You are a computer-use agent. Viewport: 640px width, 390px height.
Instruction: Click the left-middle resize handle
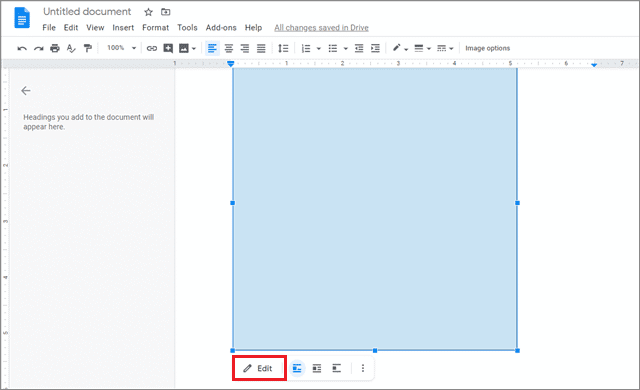click(x=233, y=203)
